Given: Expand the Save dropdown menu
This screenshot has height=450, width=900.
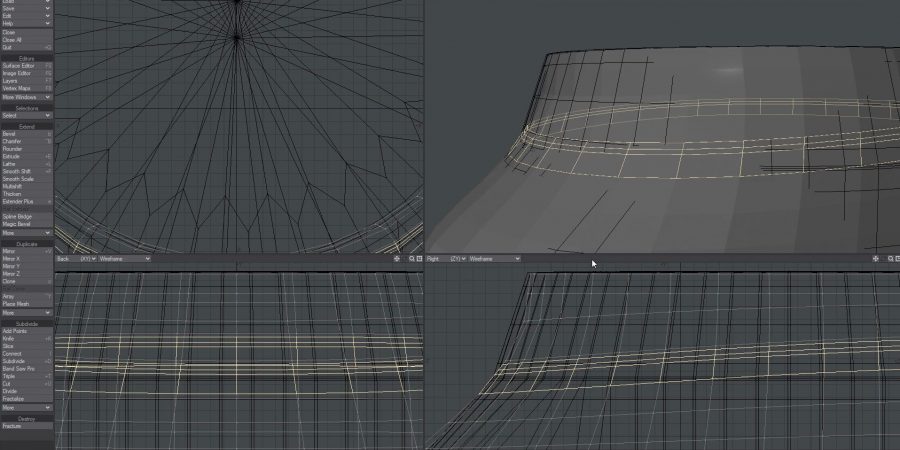Looking at the screenshot, I should (x=26, y=9).
